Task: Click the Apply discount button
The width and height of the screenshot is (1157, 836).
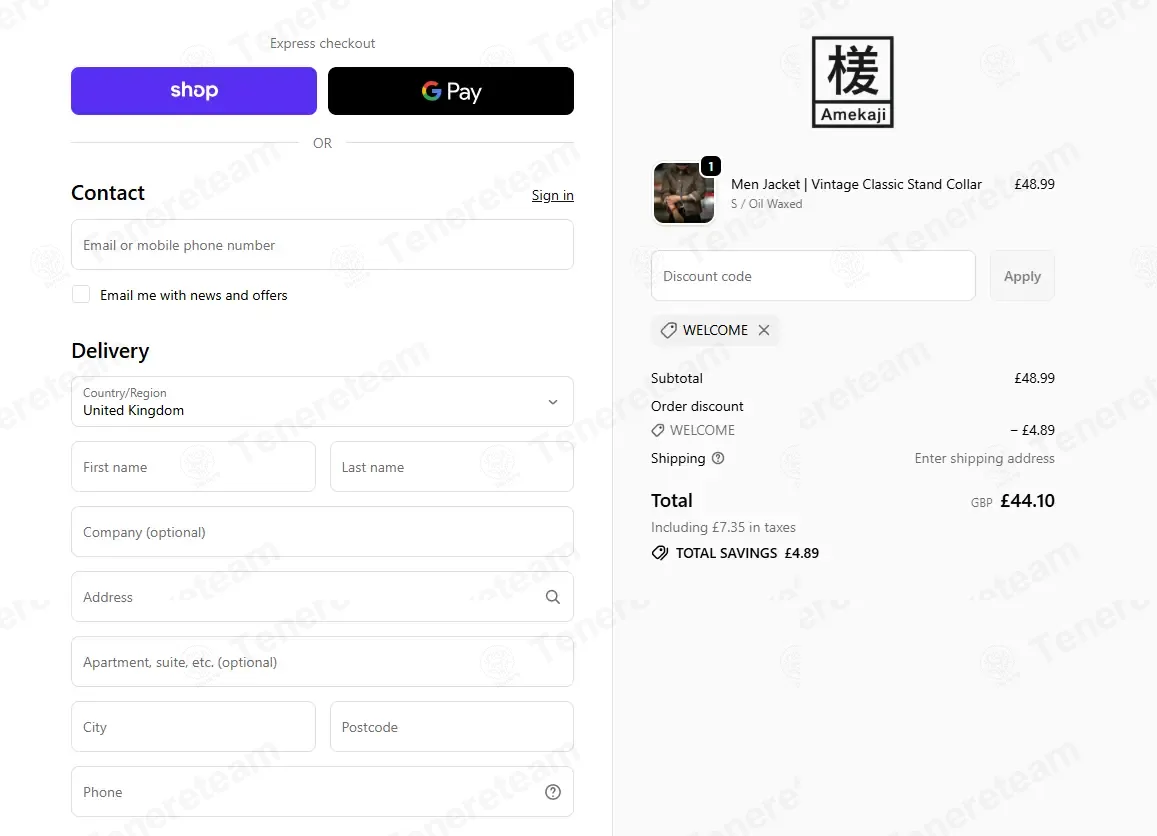Action: [1022, 276]
